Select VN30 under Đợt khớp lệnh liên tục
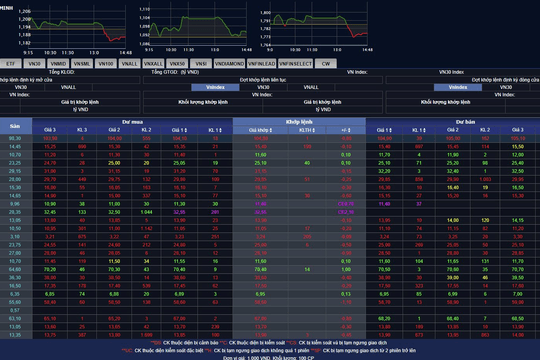 coord(263,88)
